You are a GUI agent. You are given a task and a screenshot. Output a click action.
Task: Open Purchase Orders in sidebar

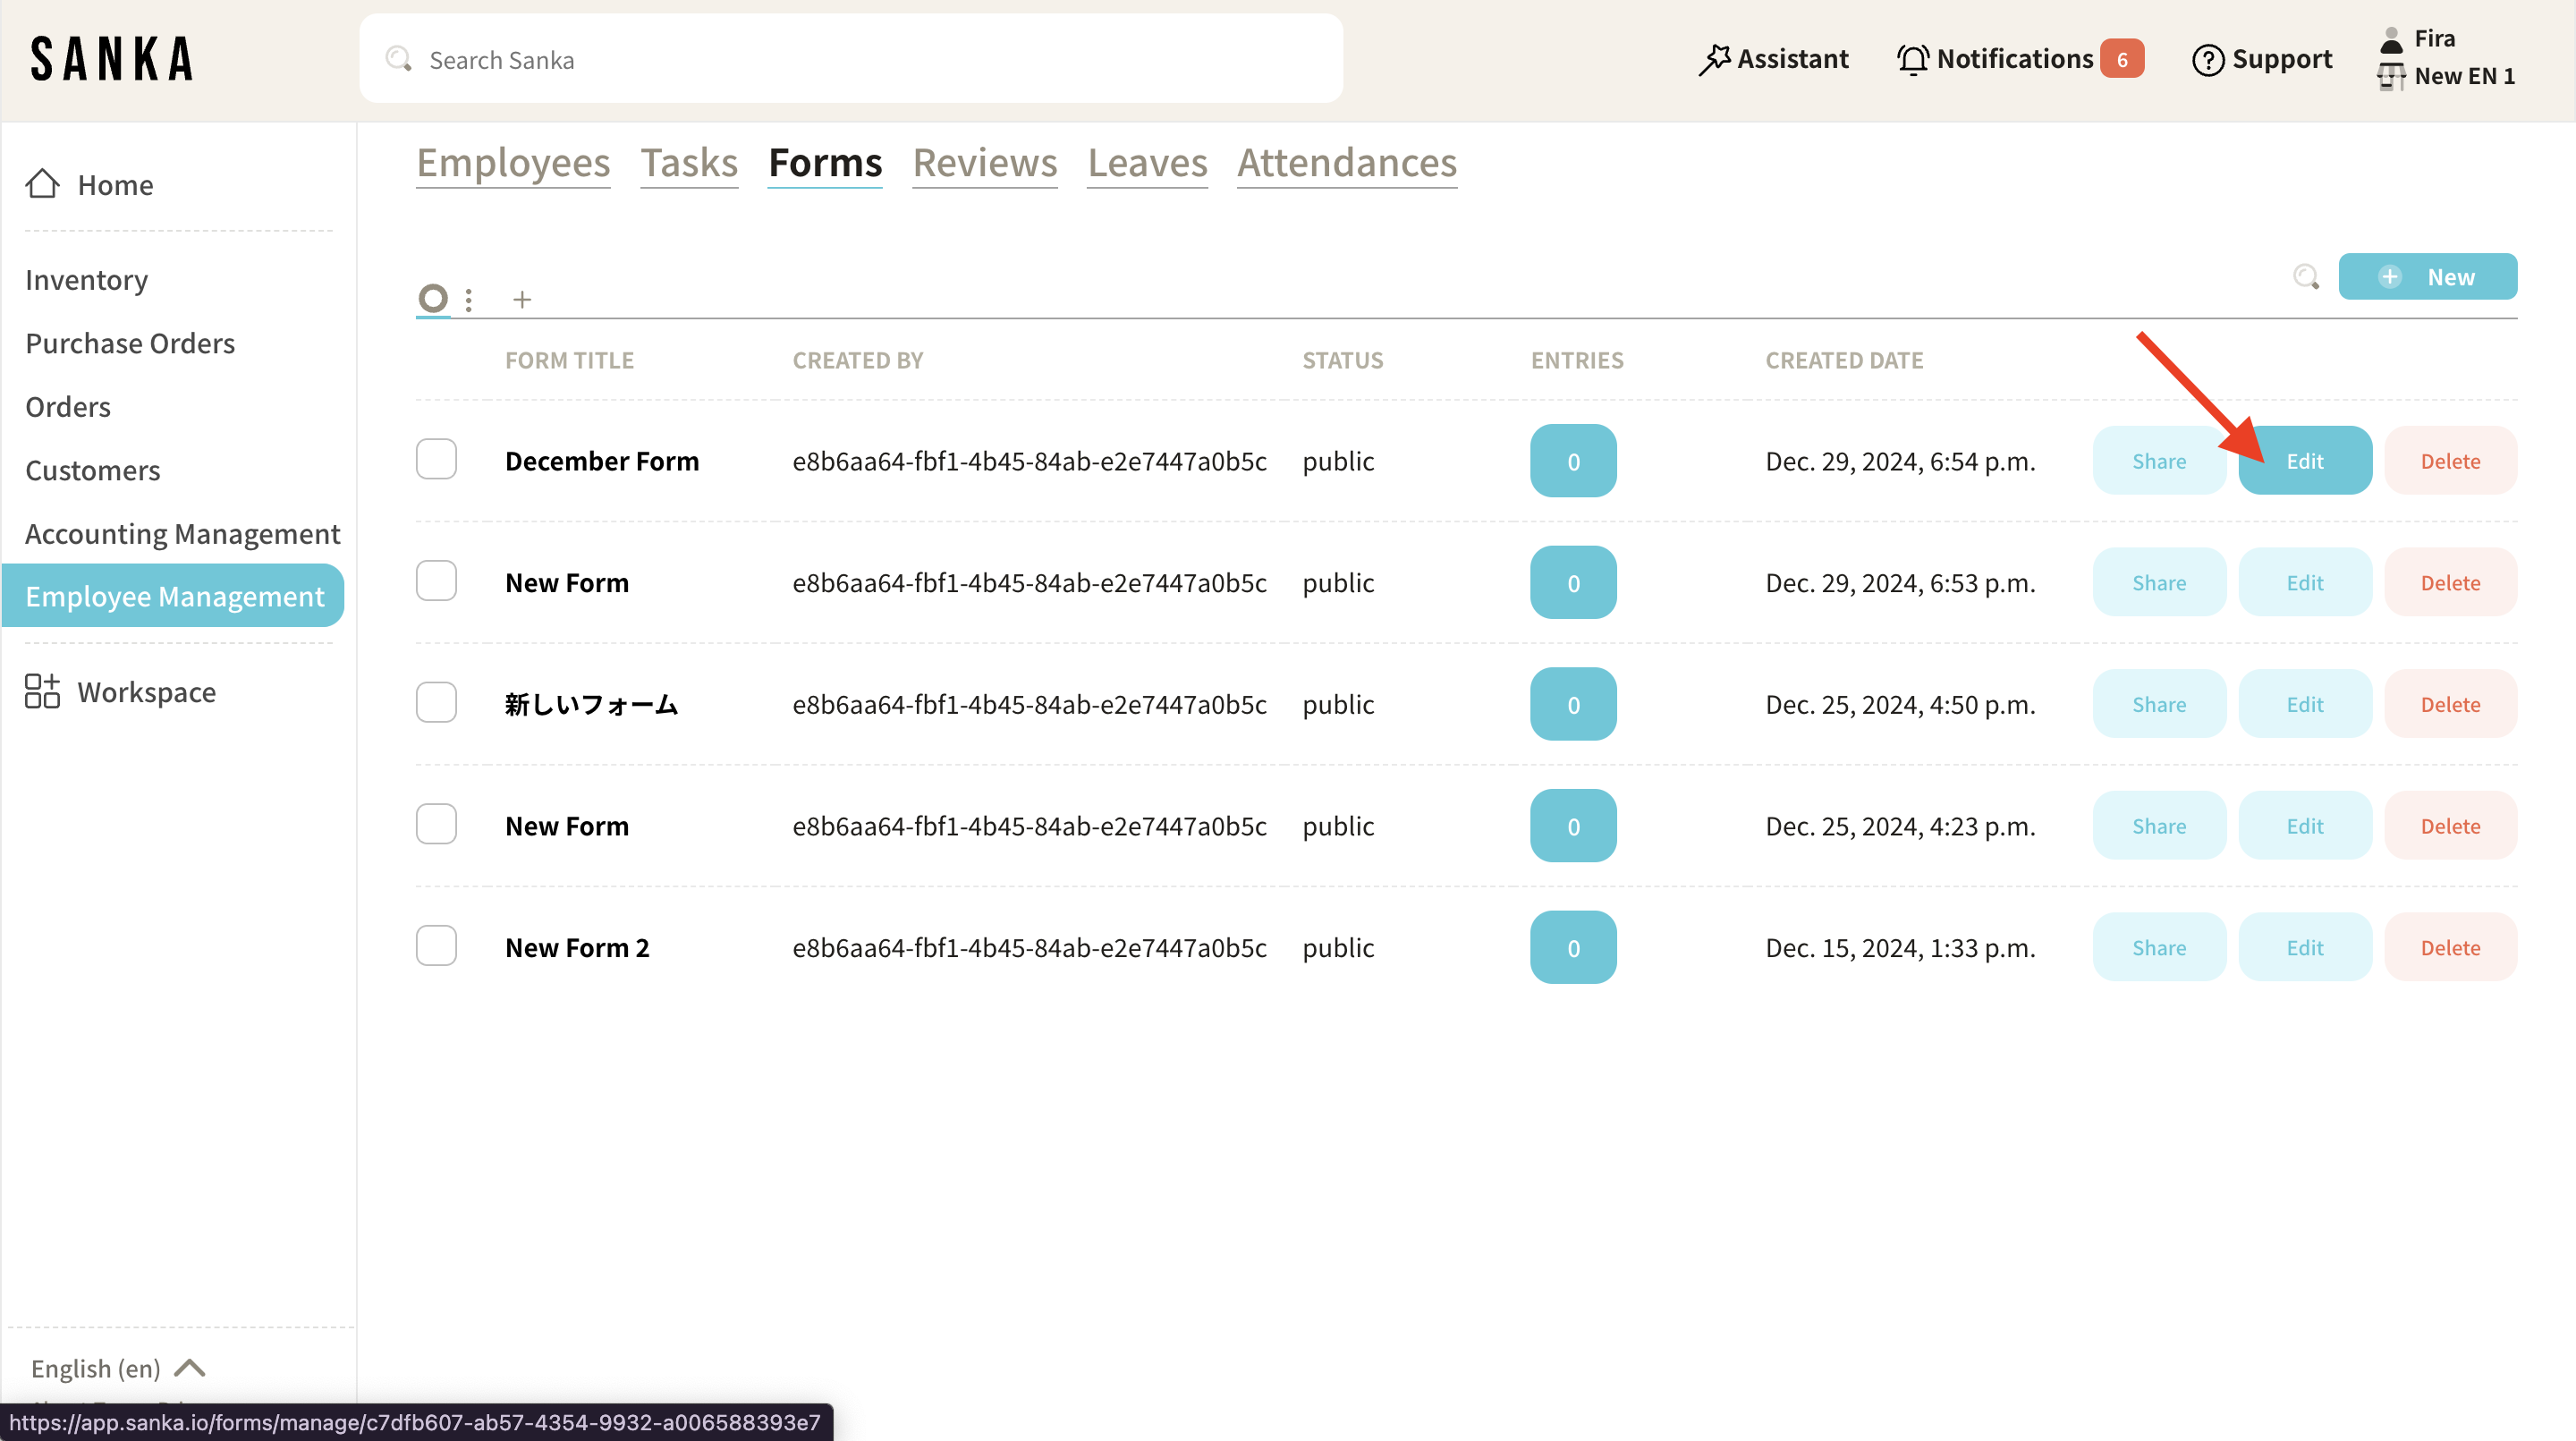tap(130, 343)
